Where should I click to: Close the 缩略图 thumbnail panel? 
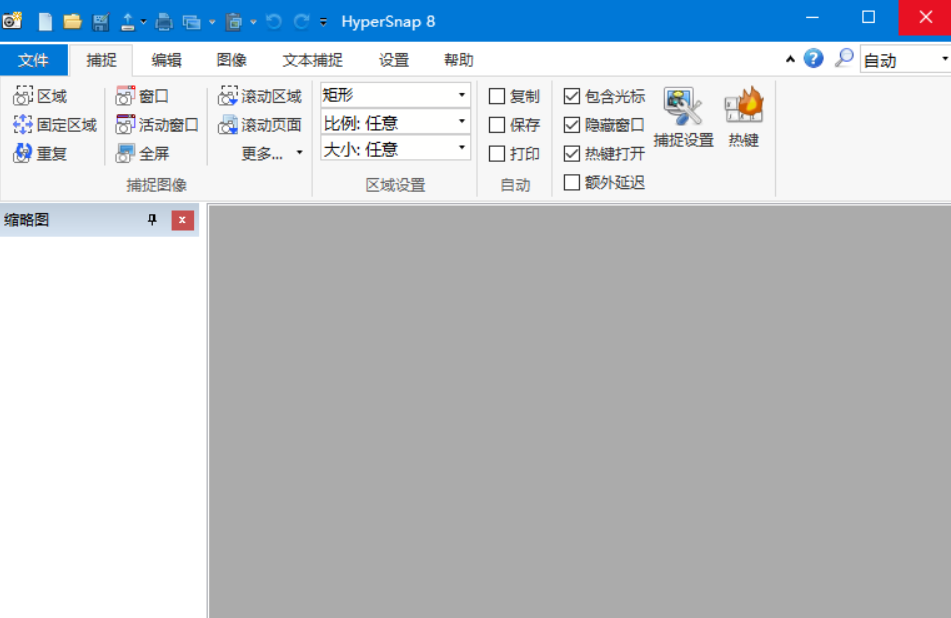pyautogui.click(x=183, y=220)
